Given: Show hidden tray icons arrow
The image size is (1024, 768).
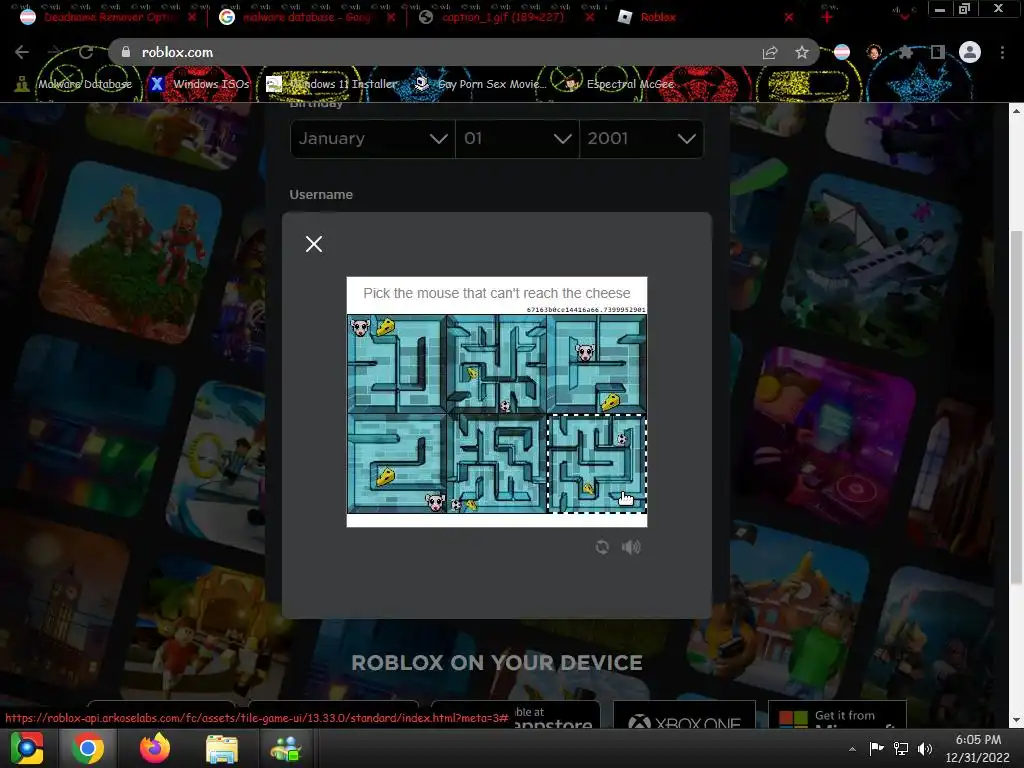Looking at the screenshot, I should click(x=852, y=748).
